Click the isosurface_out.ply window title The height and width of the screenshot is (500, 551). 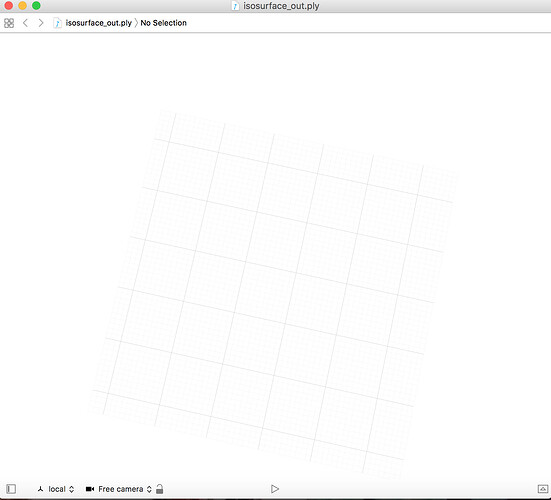(281, 6)
